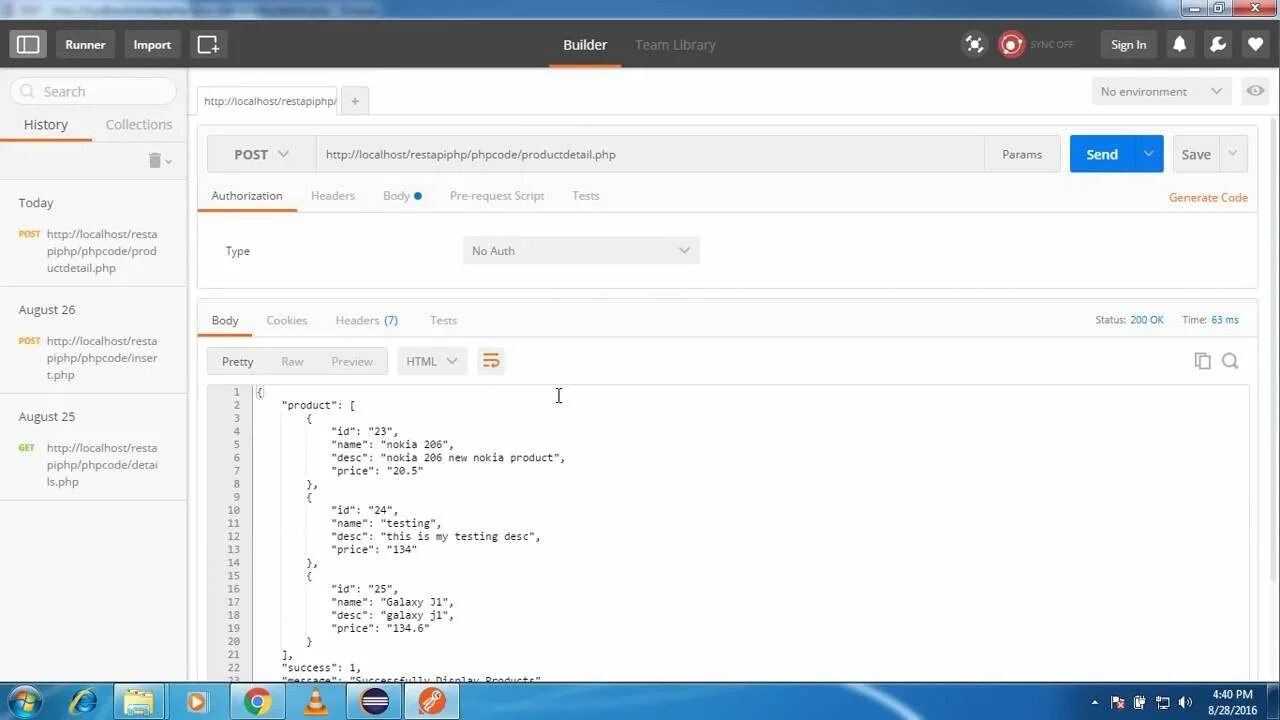Search the response body magnifier icon
1280x720 pixels.
1230,361
